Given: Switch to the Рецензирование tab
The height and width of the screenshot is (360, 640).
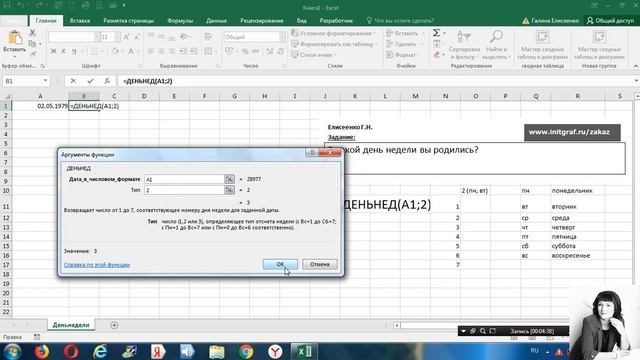Looking at the screenshot, I should [262, 20].
